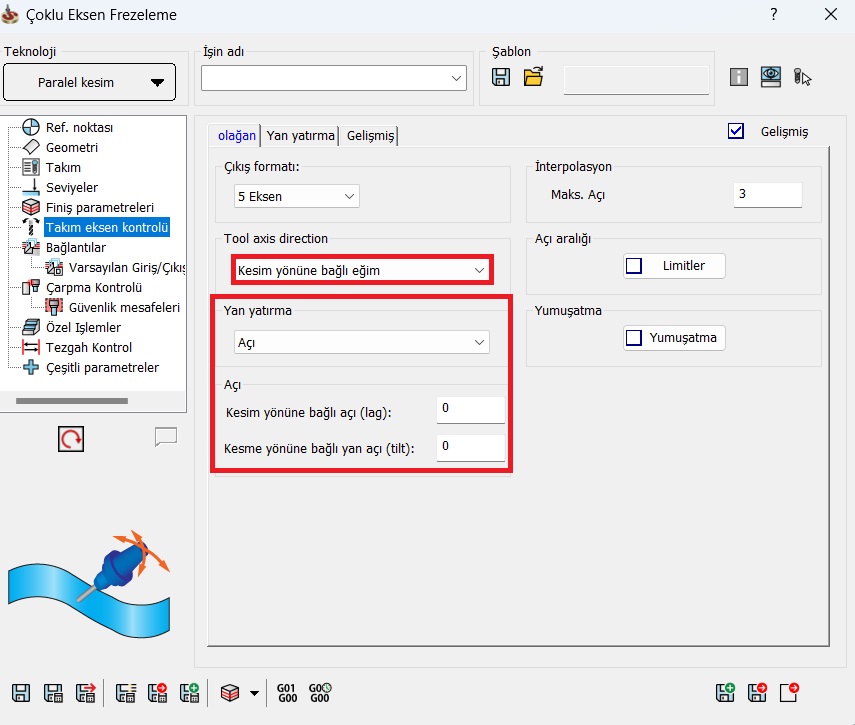Open the Paralel kesim technology dropdown
855x725 pixels.
coord(90,82)
